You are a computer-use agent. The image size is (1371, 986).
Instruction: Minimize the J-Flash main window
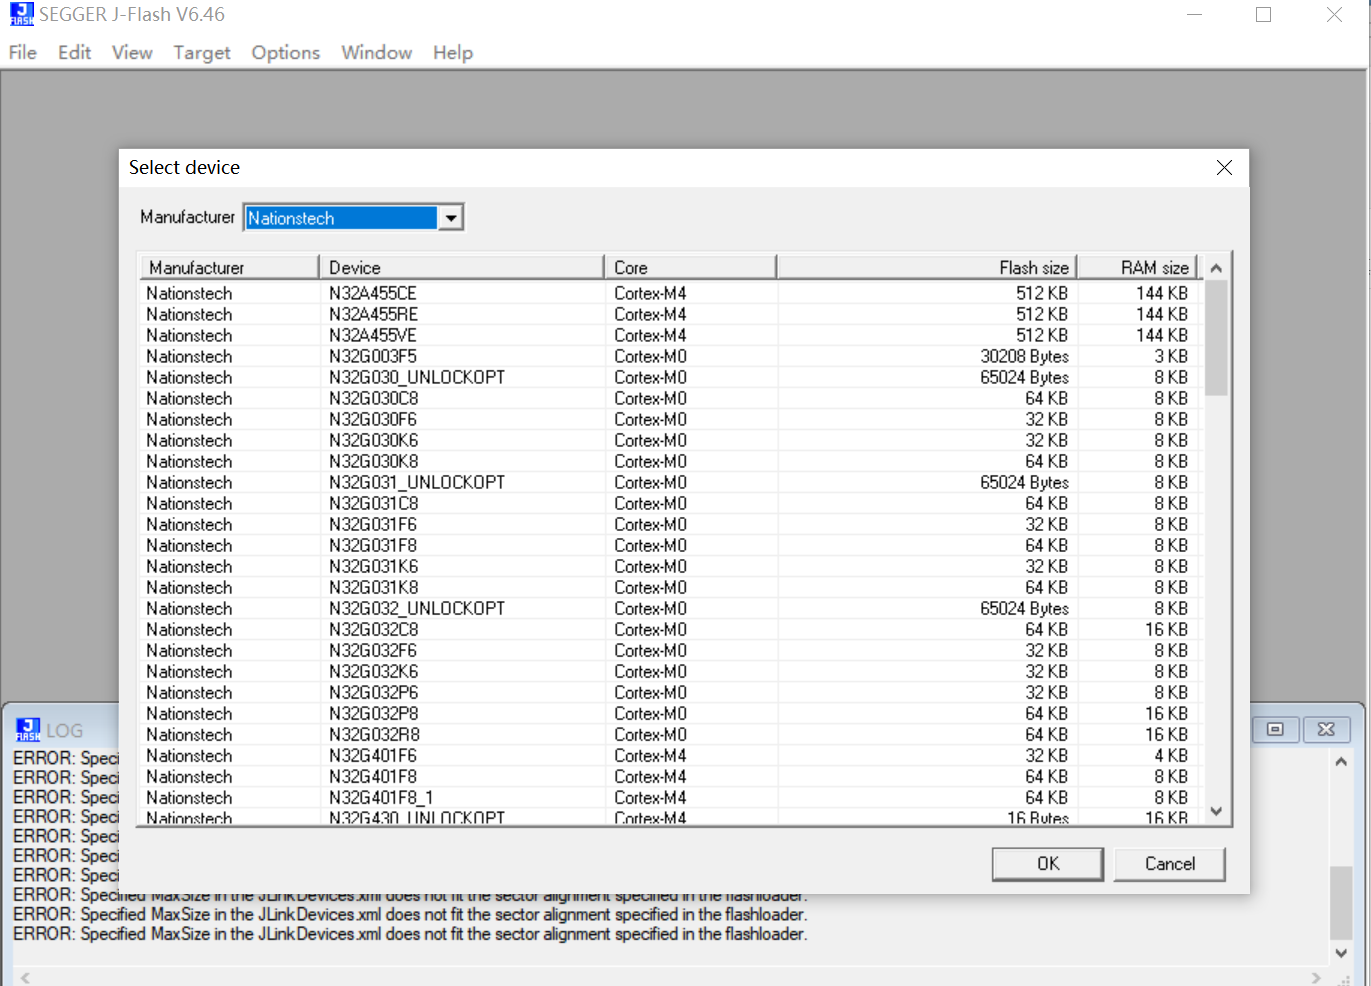click(1194, 14)
